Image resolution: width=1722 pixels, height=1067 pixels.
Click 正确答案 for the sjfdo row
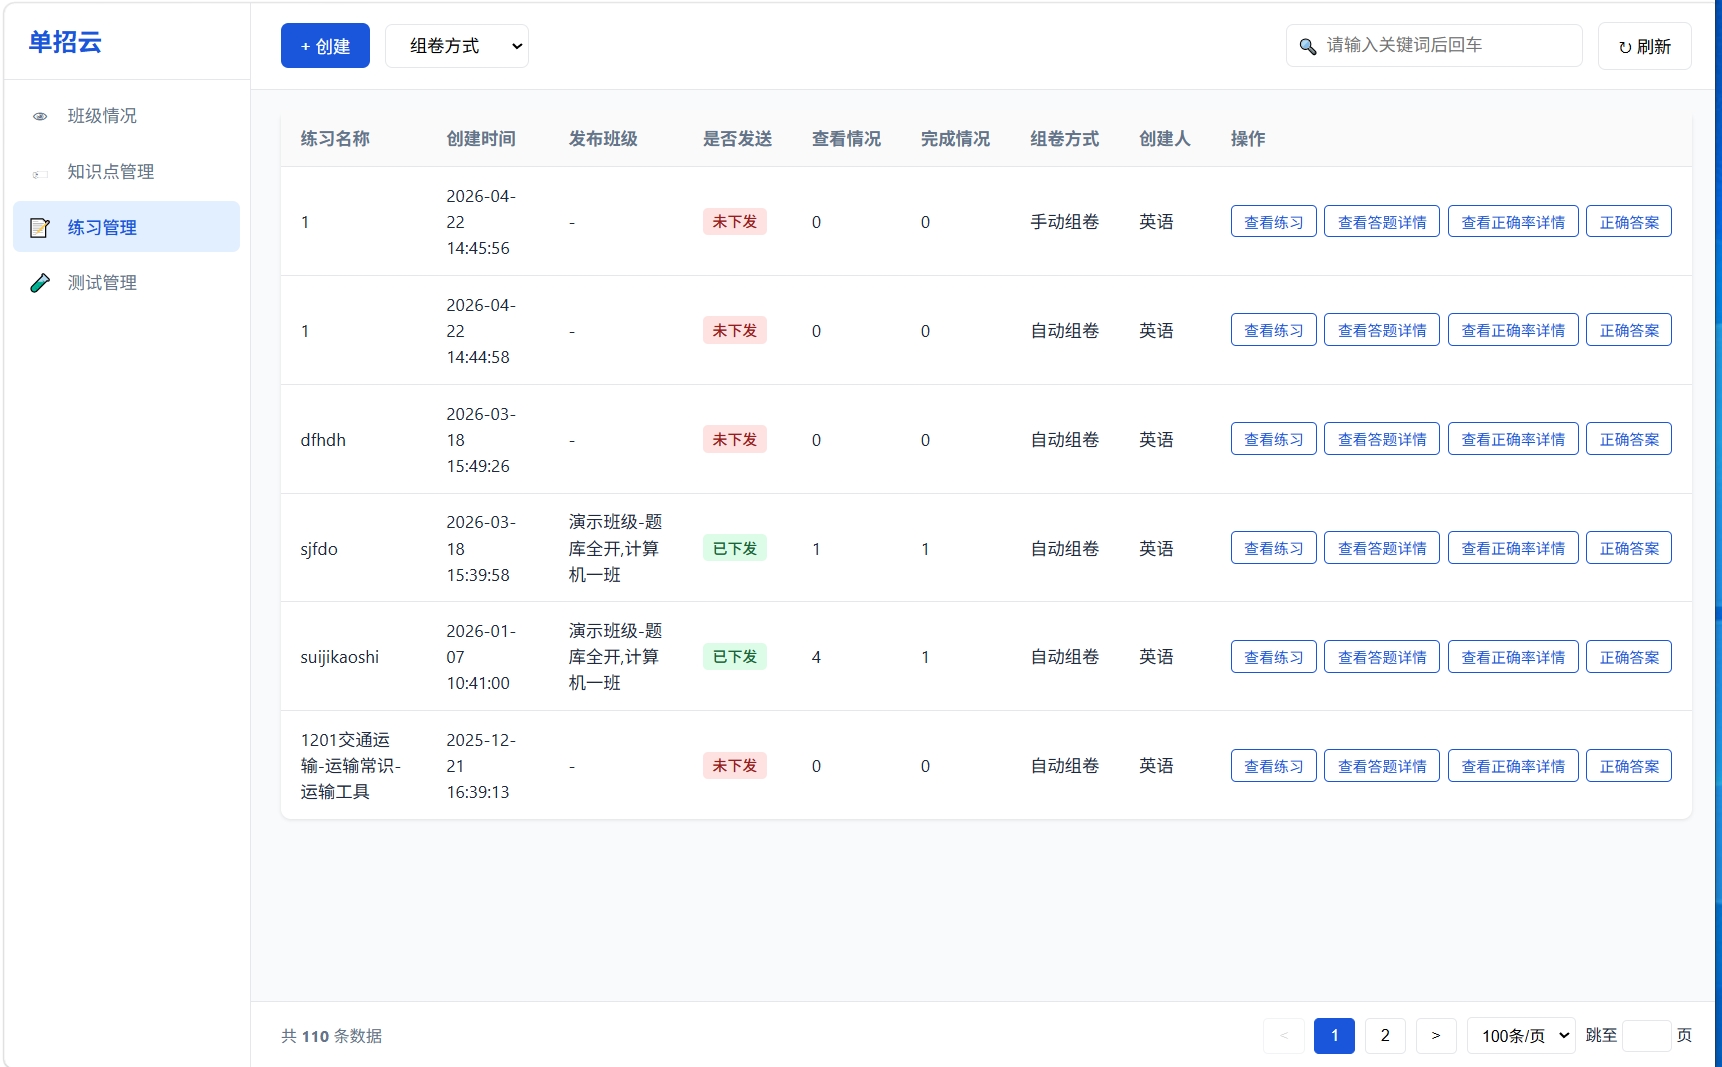click(1629, 548)
